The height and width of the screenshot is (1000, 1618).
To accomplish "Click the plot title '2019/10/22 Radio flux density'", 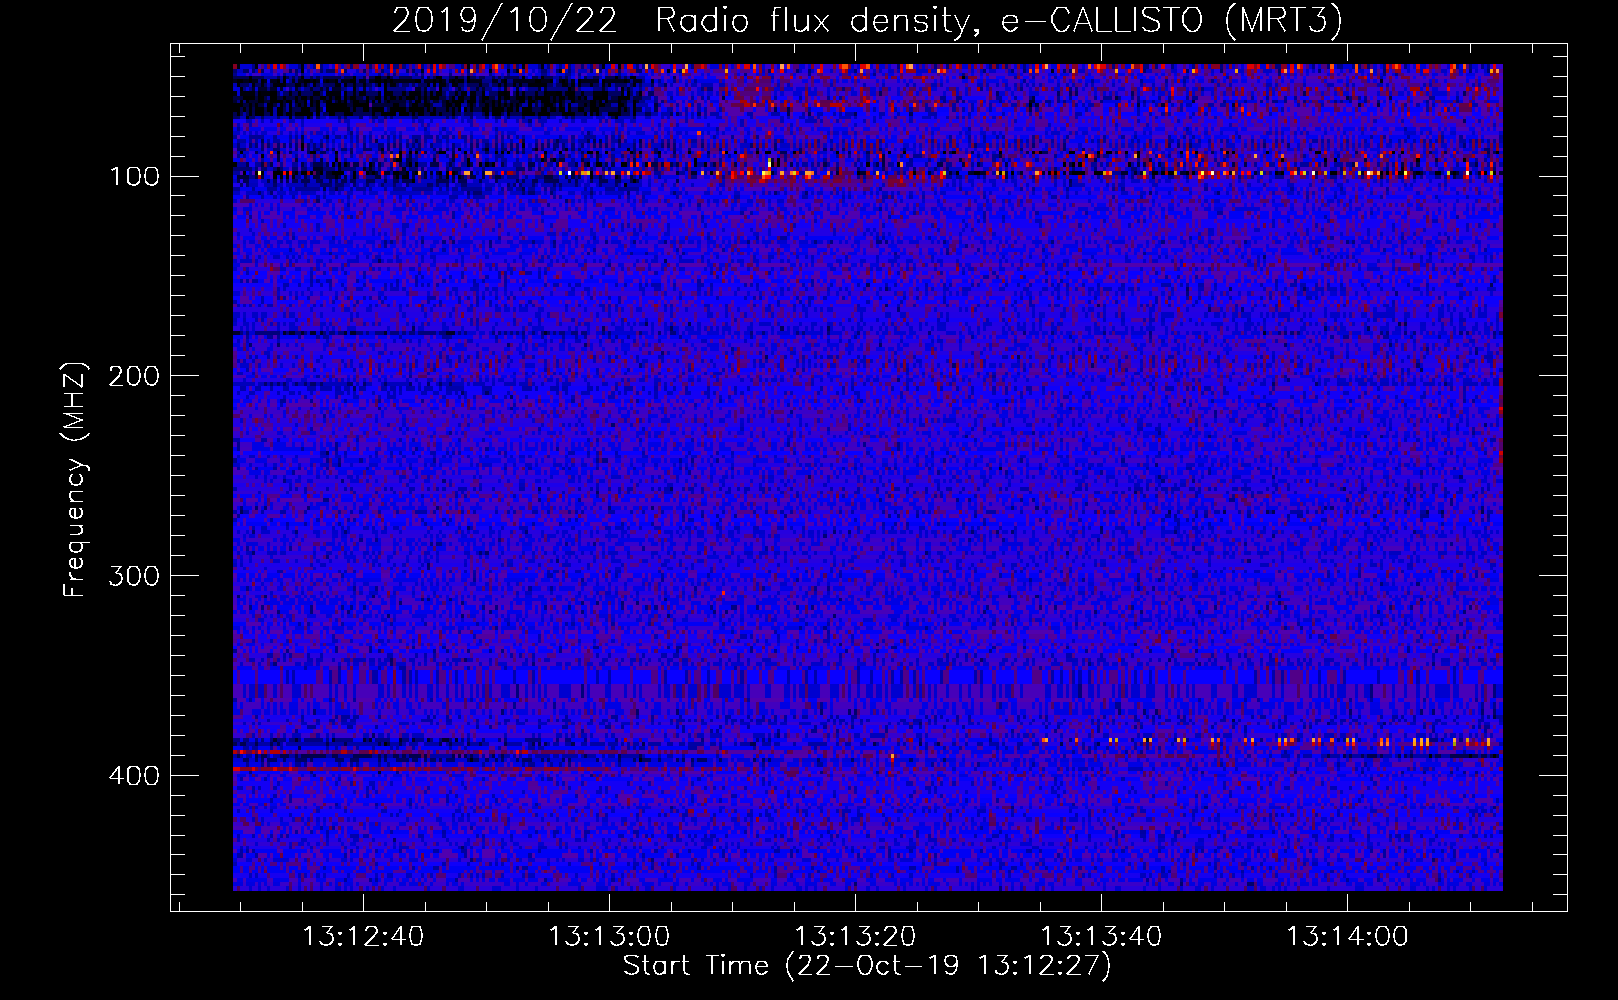I will click(867, 20).
